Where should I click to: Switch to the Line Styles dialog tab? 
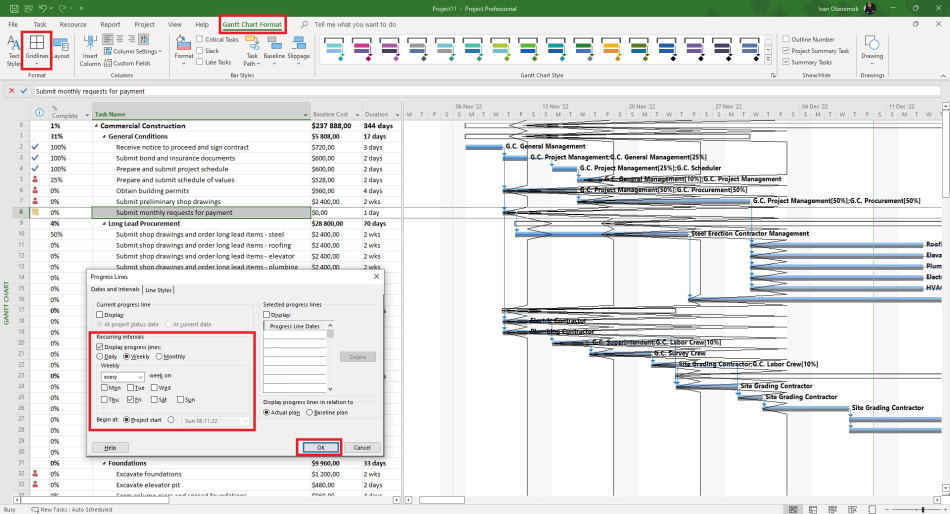159,290
